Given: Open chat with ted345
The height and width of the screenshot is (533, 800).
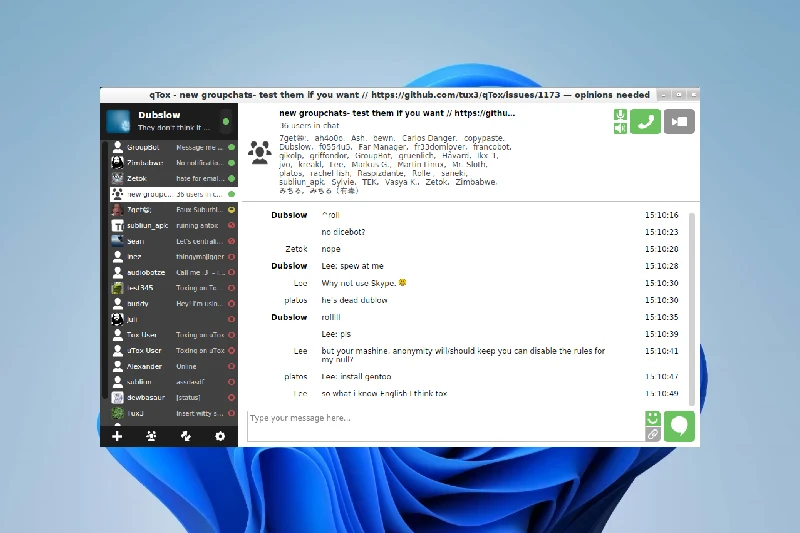Looking at the screenshot, I should tap(173, 288).
